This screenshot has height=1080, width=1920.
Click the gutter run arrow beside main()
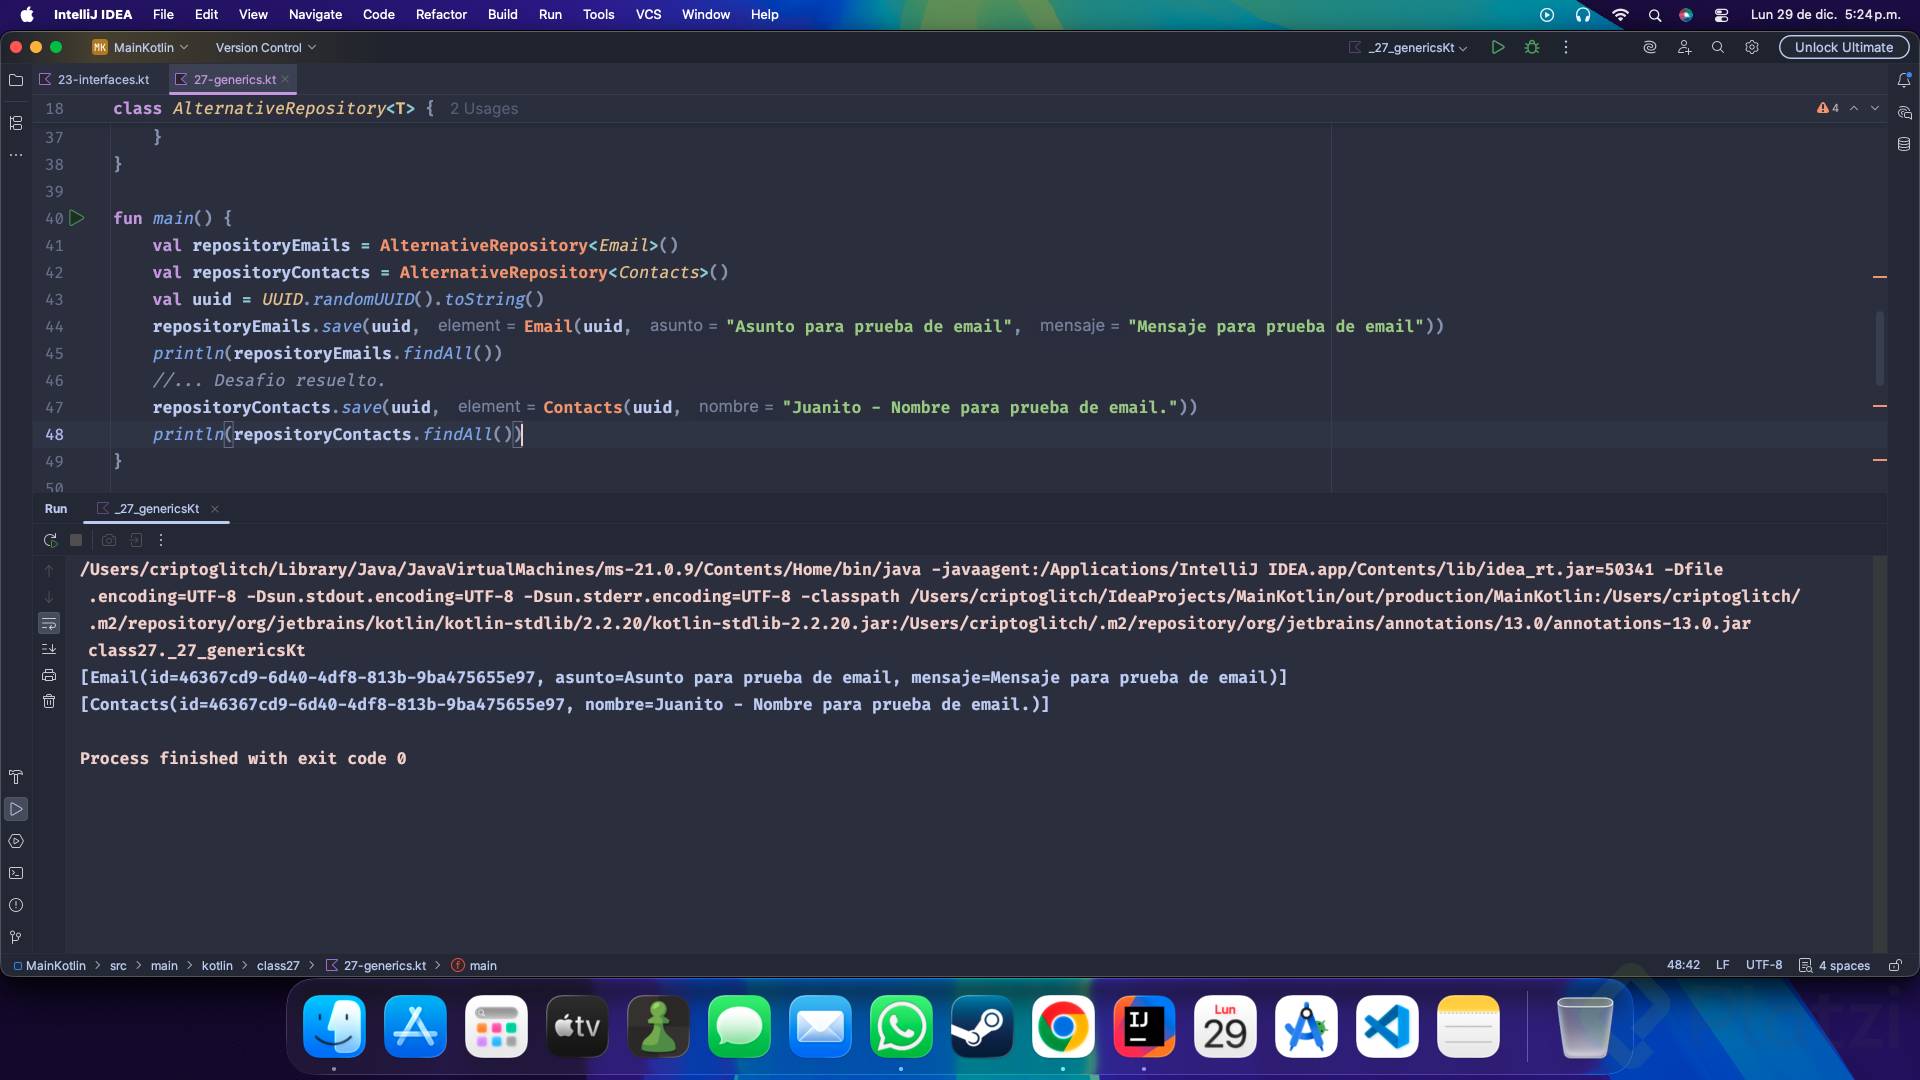pyautogui.click(x=77, y=218)
